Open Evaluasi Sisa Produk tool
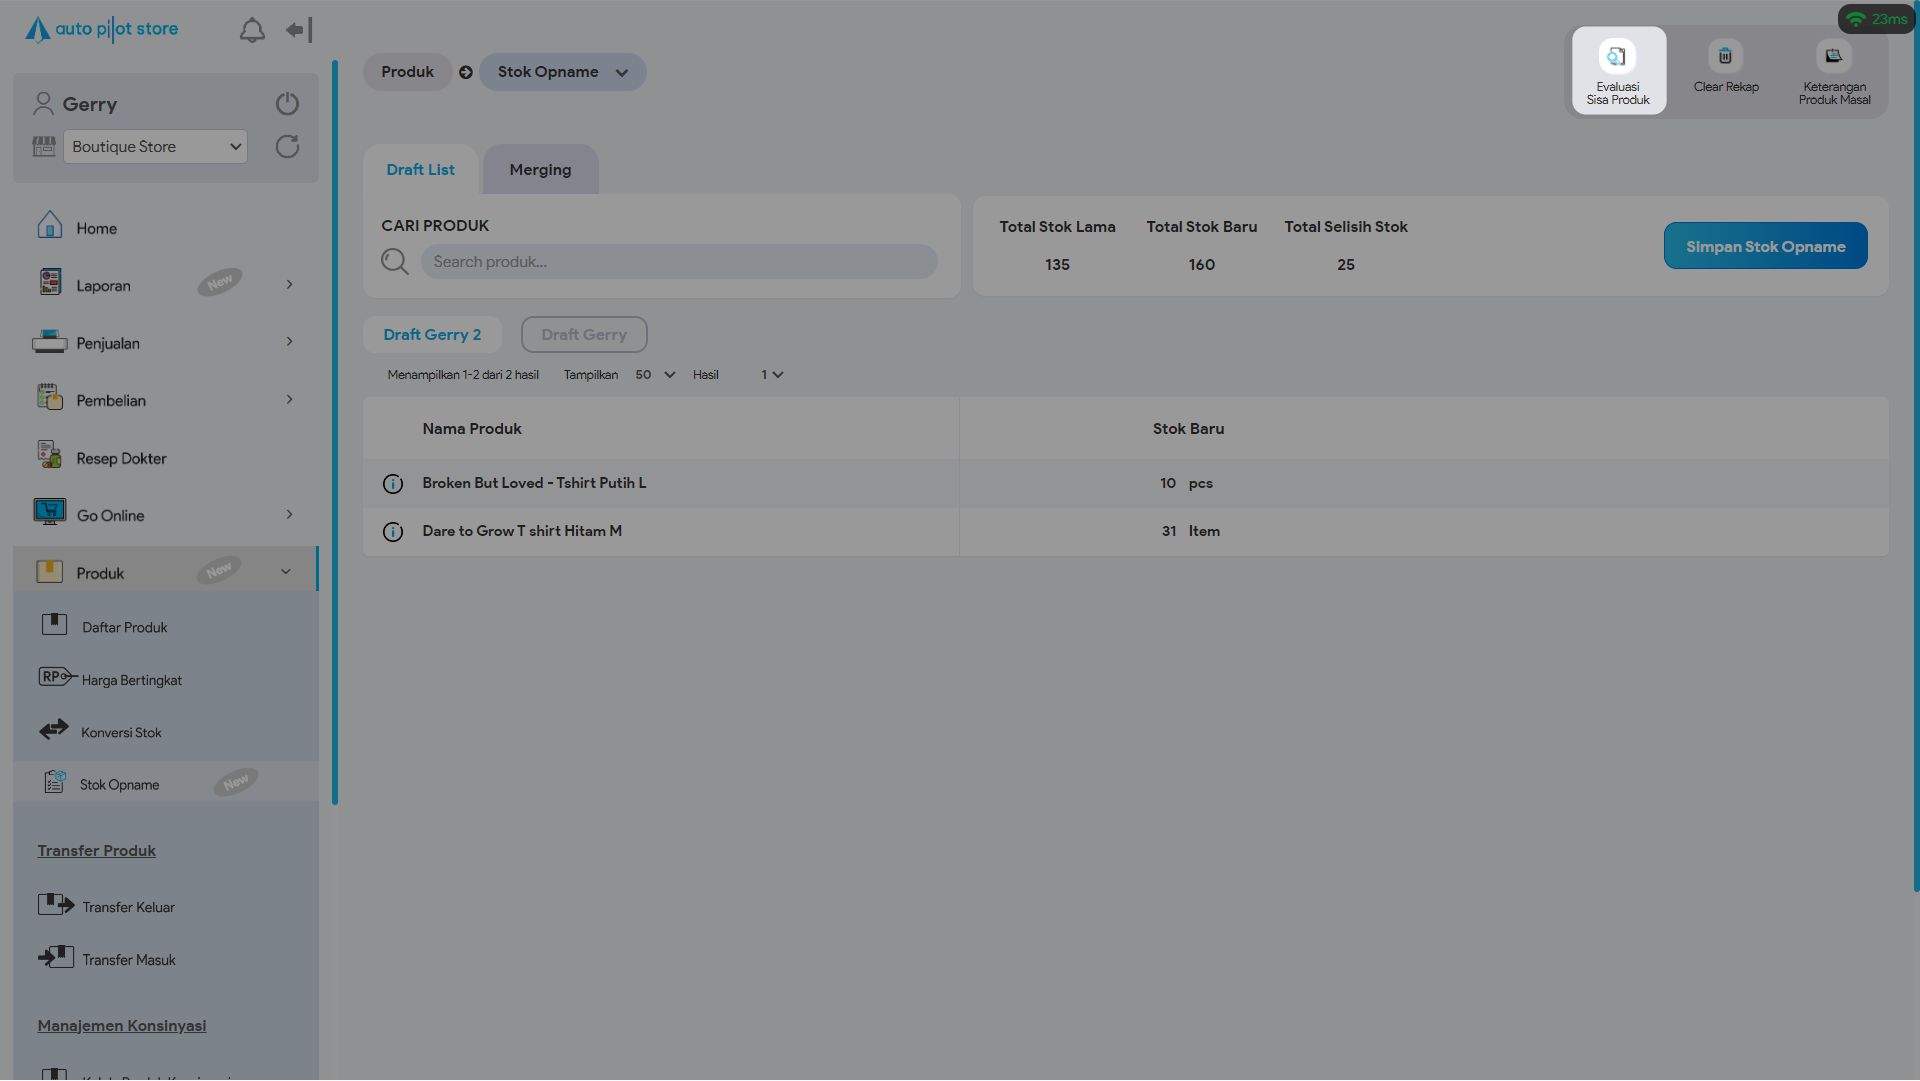This screenshot has width=1920, height=1081. pyautogui.click(x=1618, y=71)
